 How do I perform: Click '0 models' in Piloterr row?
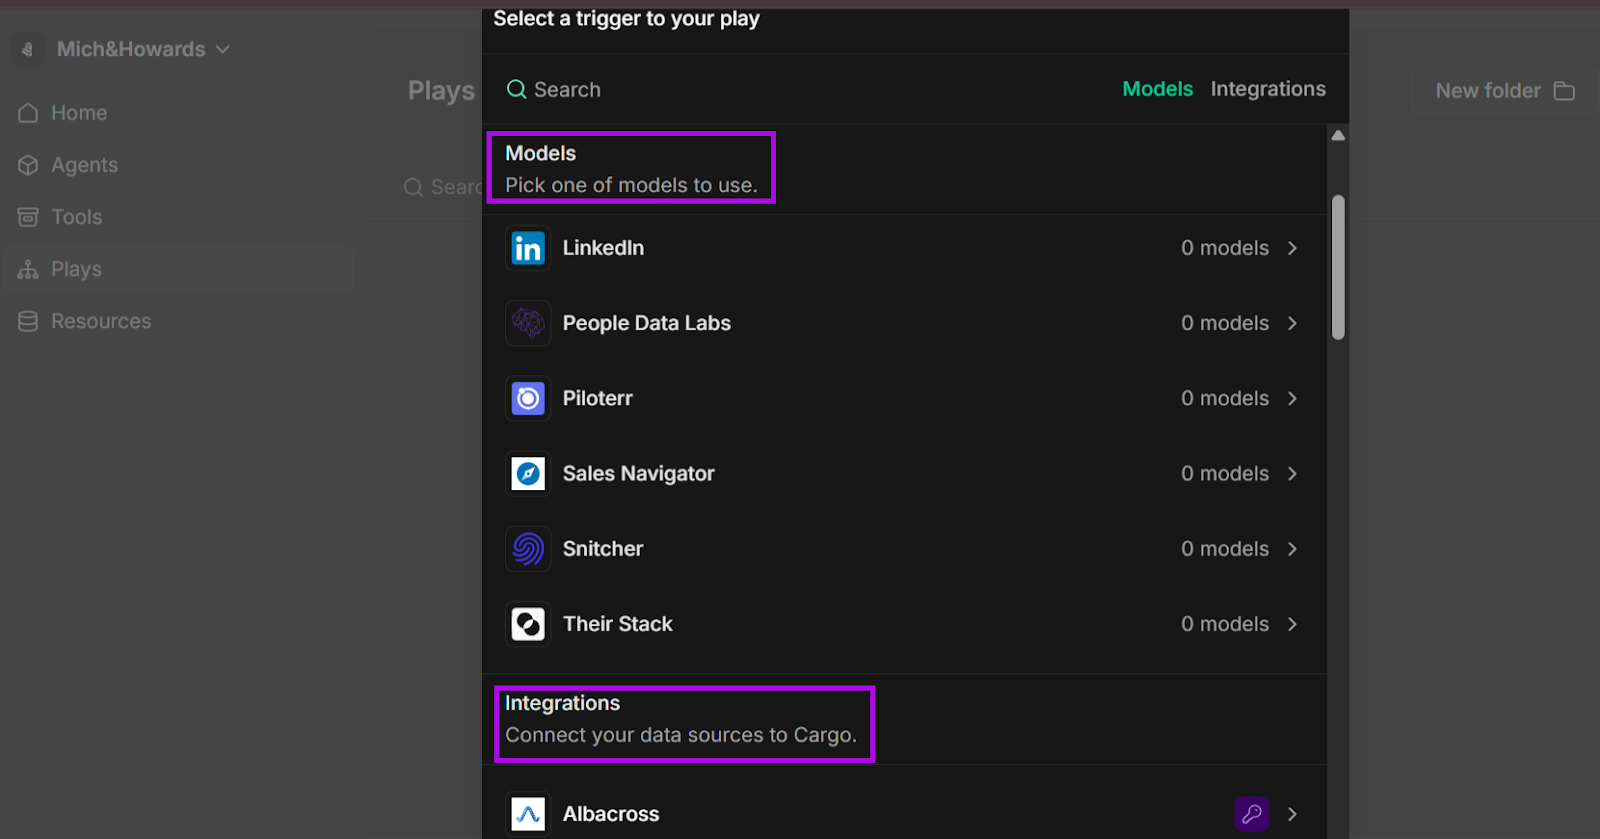[x=1225, y=398]
